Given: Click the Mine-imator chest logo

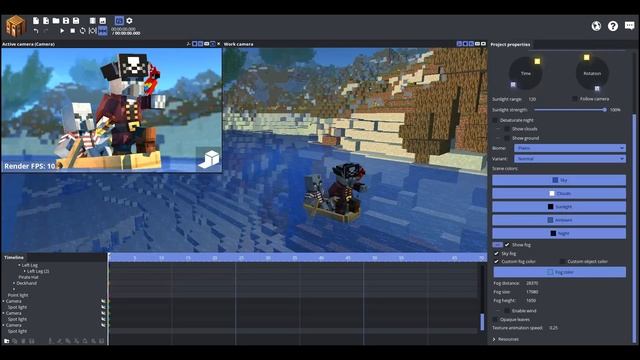Looking at the screenshot, I should 16,26.
